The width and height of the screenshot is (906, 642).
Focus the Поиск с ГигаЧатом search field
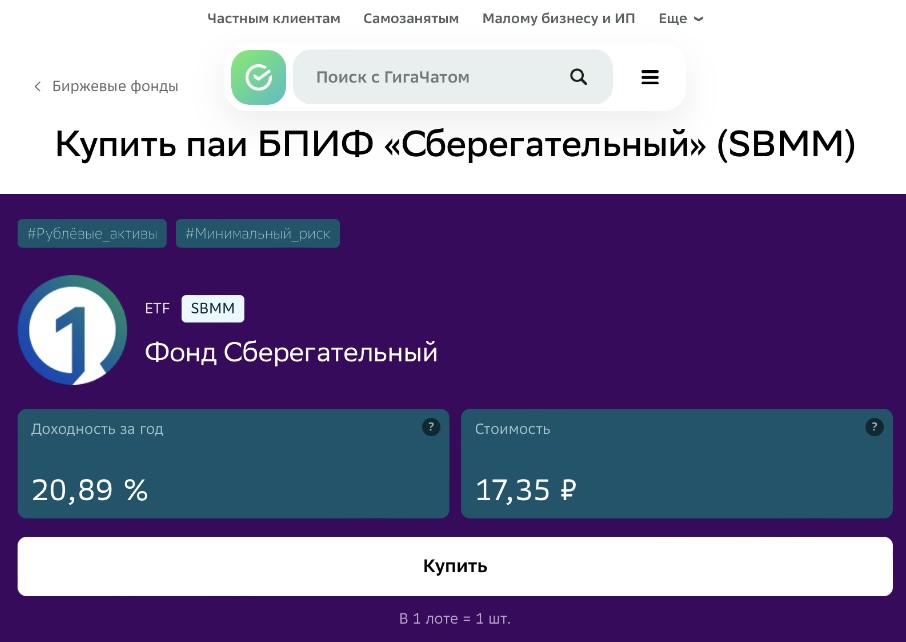(430, 77)
